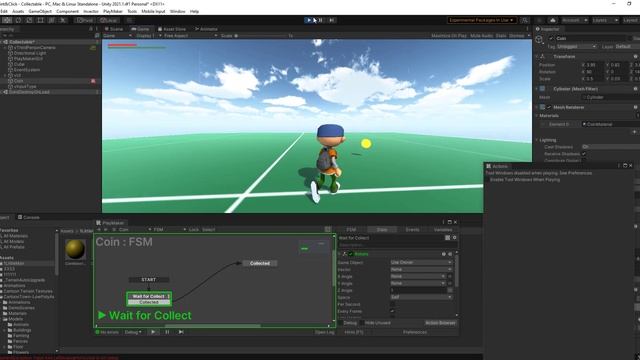The height and width of the screenshot is (360, 640).
Task: Open PlayMaker Preferences button
Action: pyautogui.click(x=415, y=332)
